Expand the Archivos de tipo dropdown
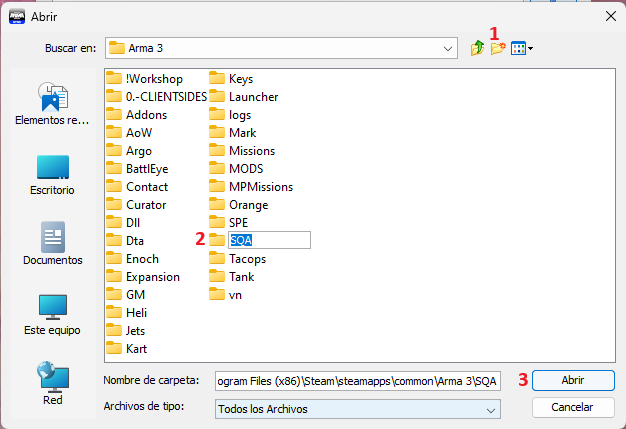626x429 pixels. coord(491,409)
